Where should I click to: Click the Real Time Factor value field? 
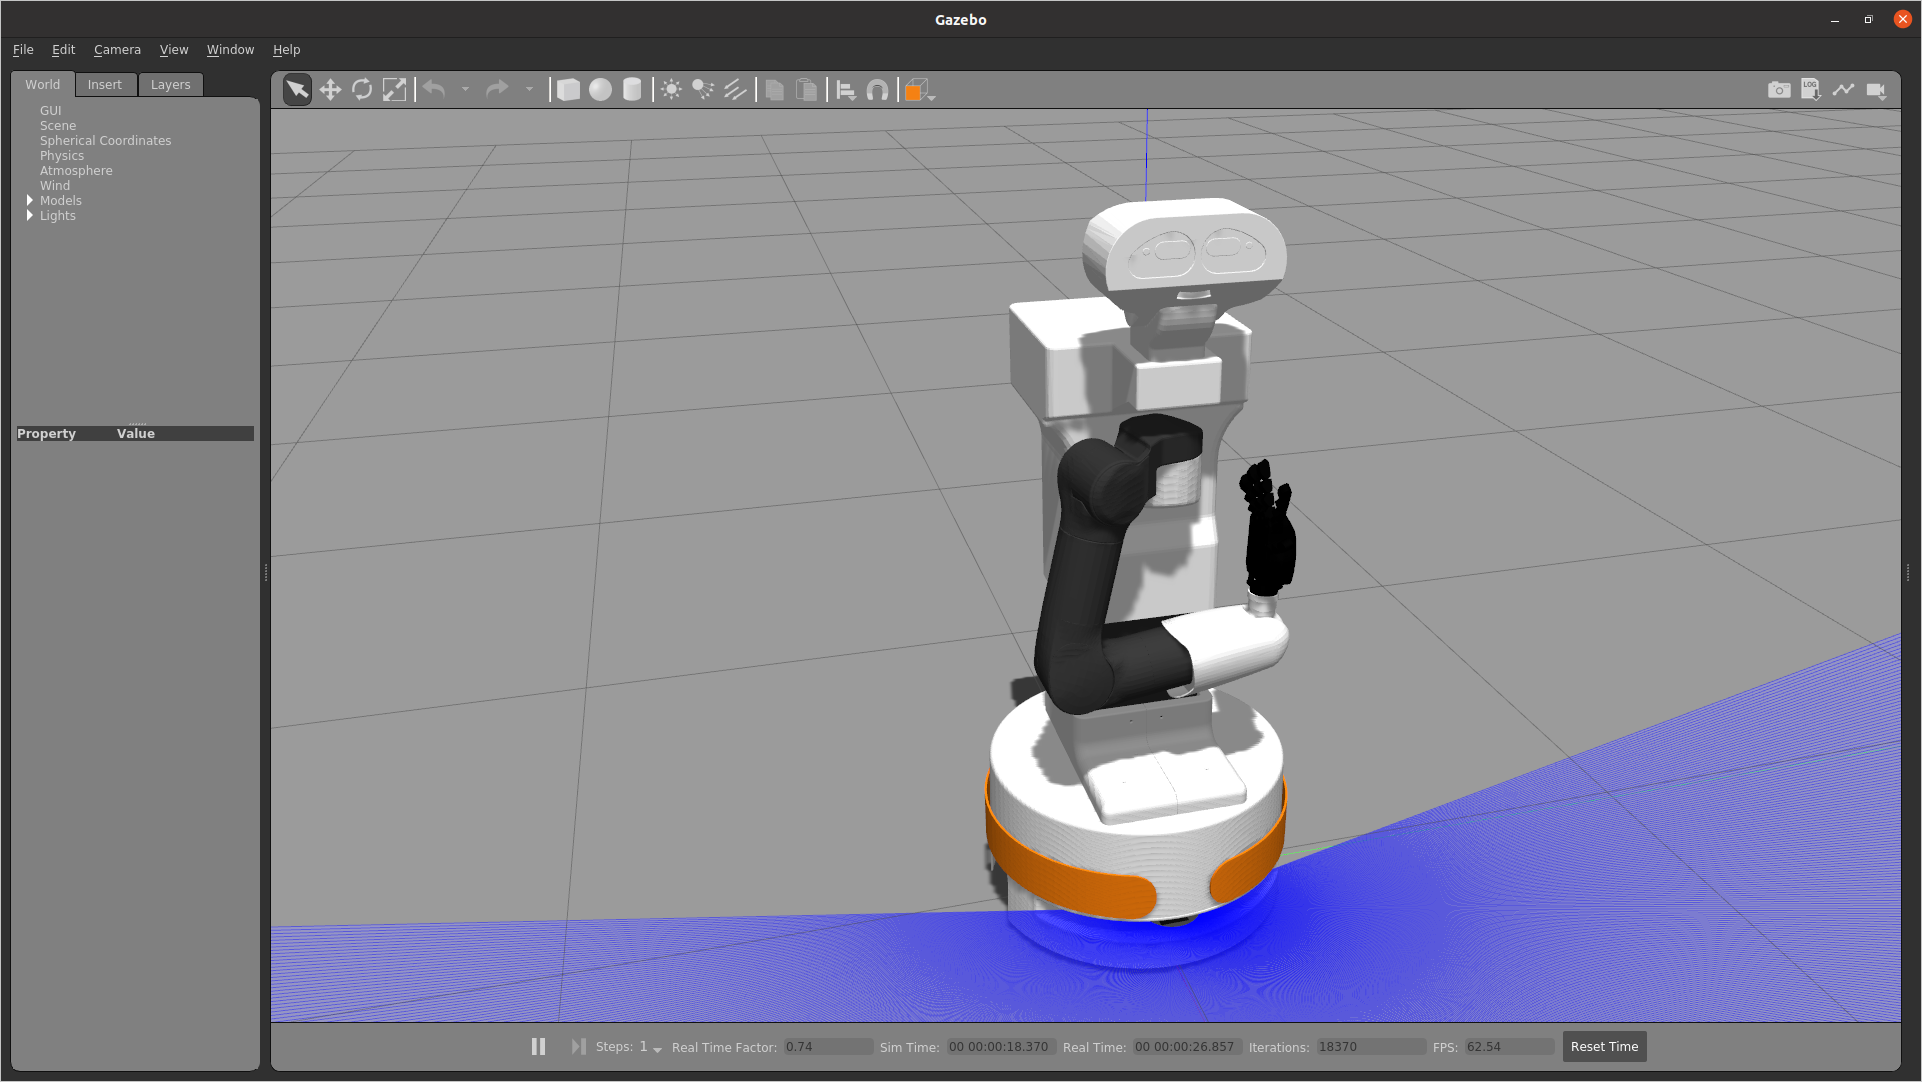pyautogui.click(x=827, y=1046)
